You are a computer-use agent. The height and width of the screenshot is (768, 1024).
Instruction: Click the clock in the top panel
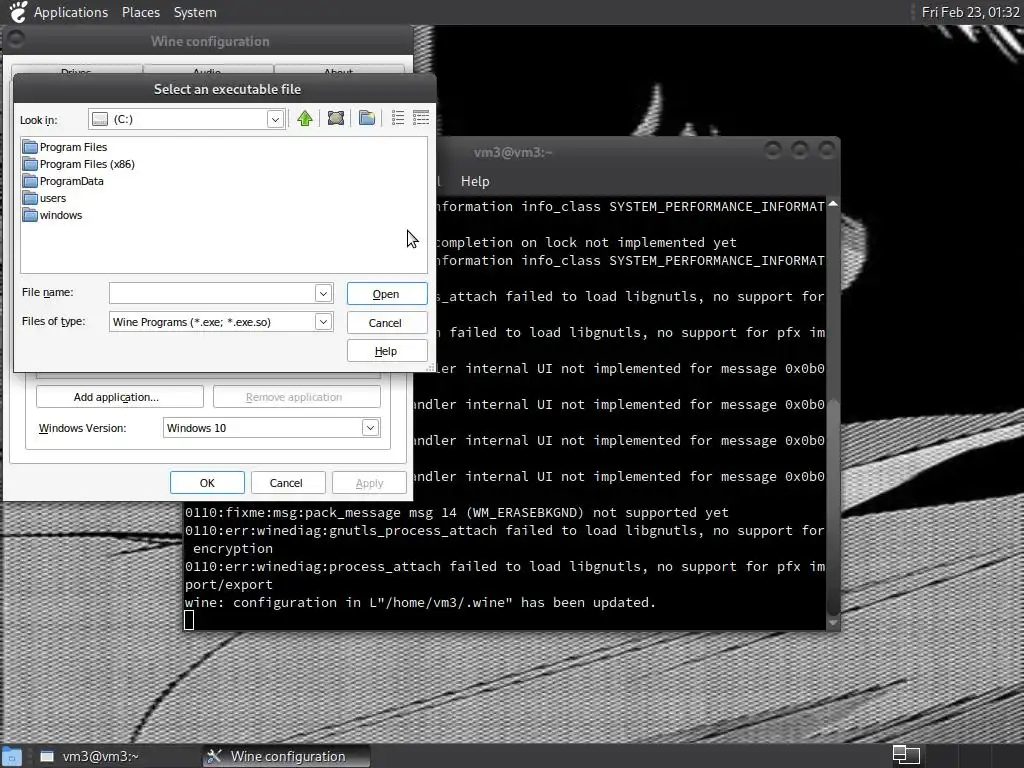[970, 12]
